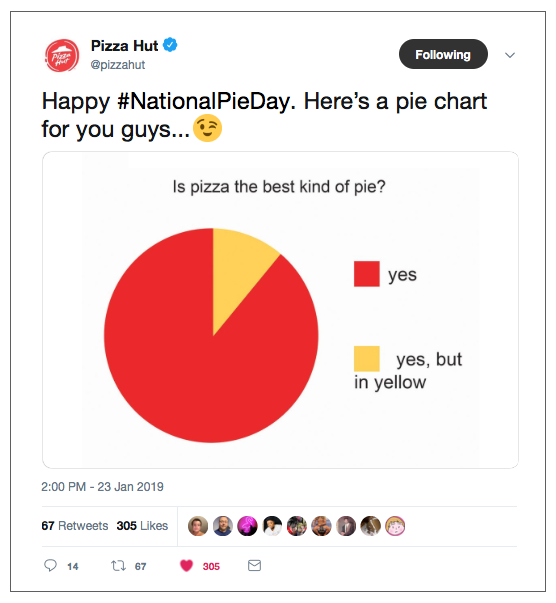Open the @pizzahut handle link
The height and width of the screenshot is (603, 556).
[118, 65]
